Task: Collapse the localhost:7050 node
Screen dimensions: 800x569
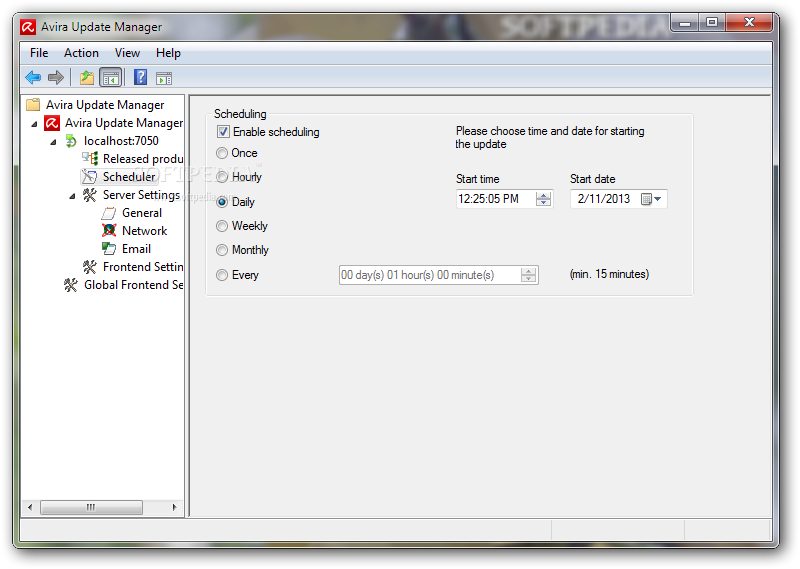Action: pyautogui.click(x=53, y=142)
